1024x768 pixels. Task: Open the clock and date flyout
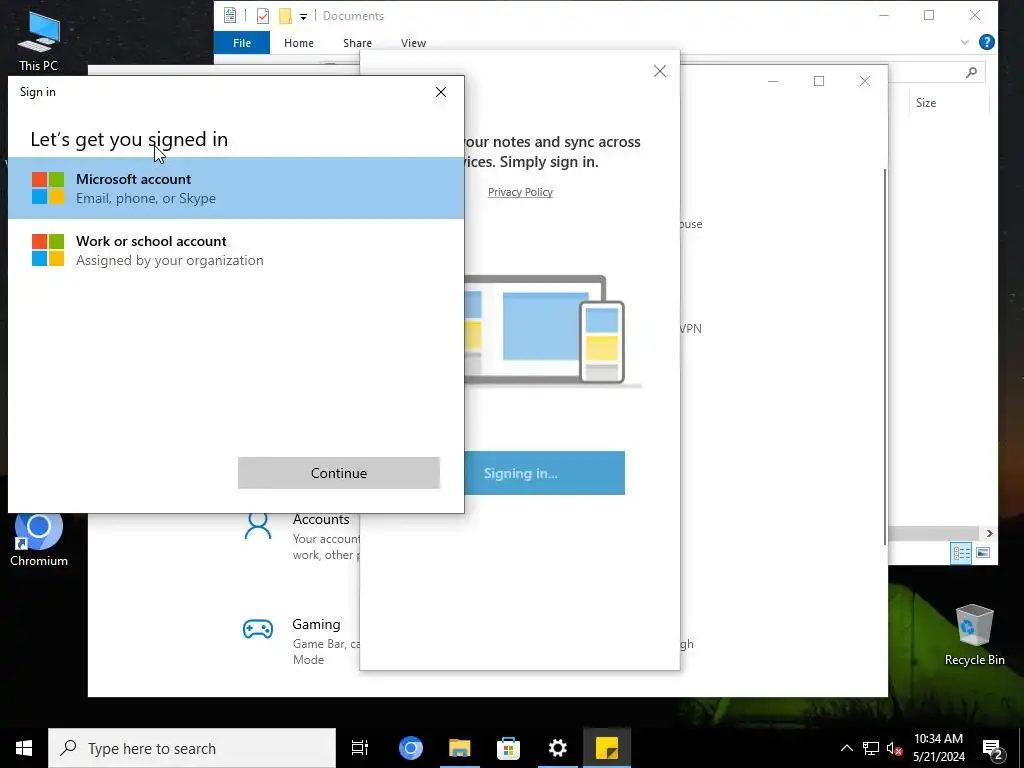(x=938, y=748)
